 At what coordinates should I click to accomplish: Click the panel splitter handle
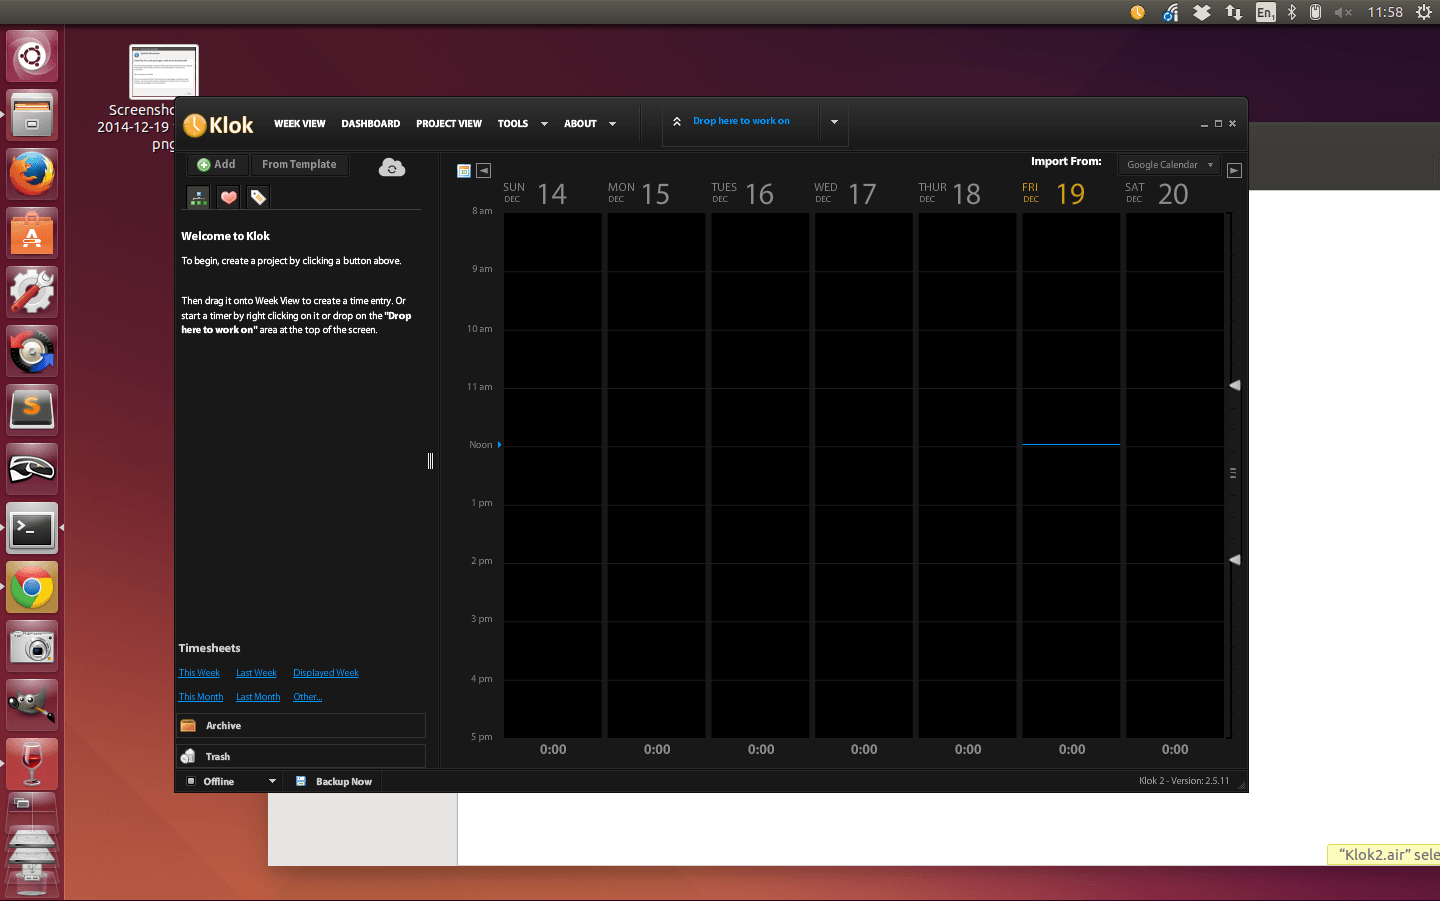tap(430, 461)
